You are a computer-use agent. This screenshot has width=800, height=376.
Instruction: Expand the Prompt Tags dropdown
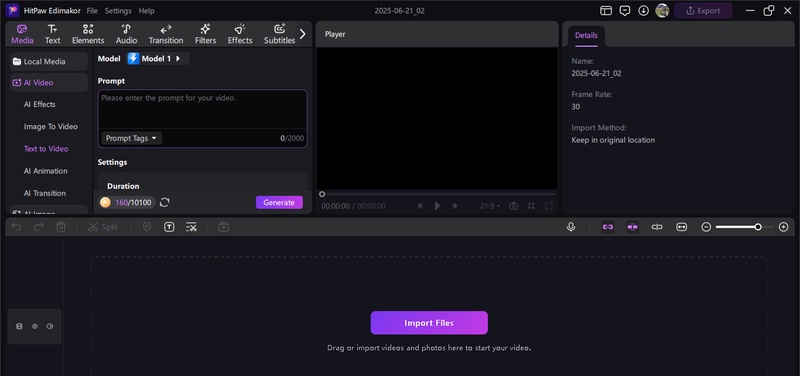(x=131, y=138)
